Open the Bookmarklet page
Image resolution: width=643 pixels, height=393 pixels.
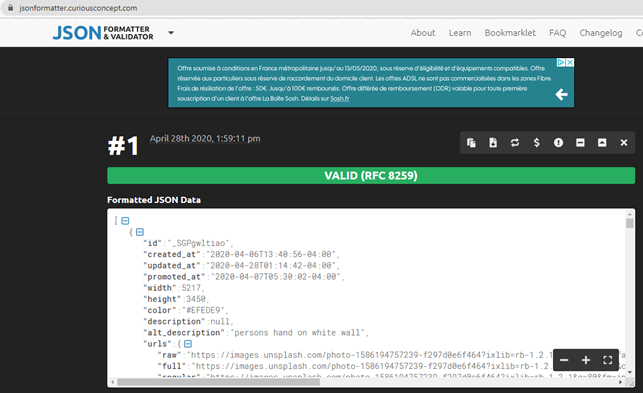510,33
